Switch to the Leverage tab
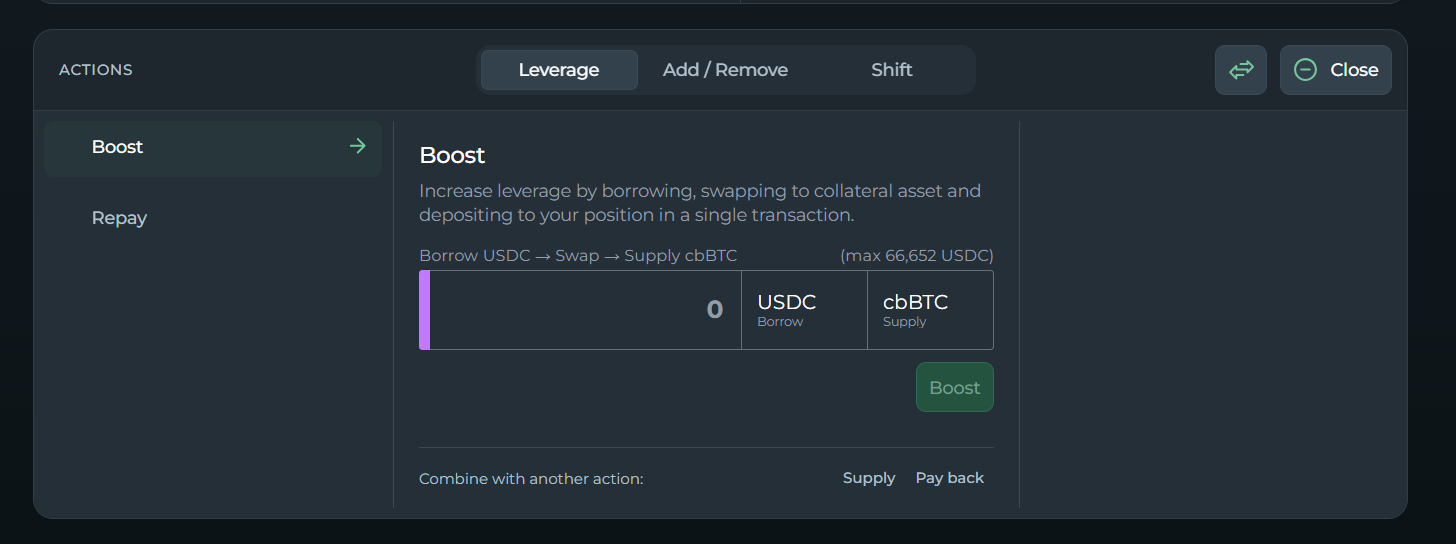Viewport: 1456px width, 544px height. [x=559, y=70]
